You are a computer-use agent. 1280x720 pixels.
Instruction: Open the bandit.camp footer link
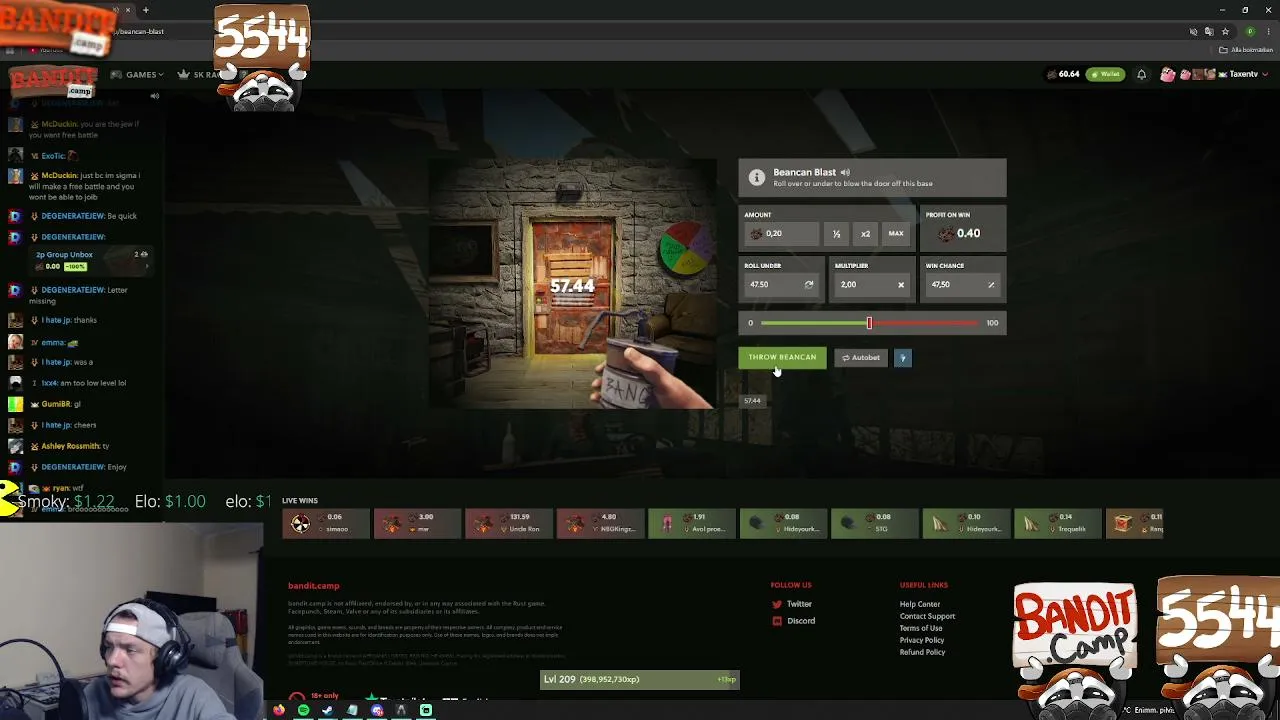[x=314, y=586]
